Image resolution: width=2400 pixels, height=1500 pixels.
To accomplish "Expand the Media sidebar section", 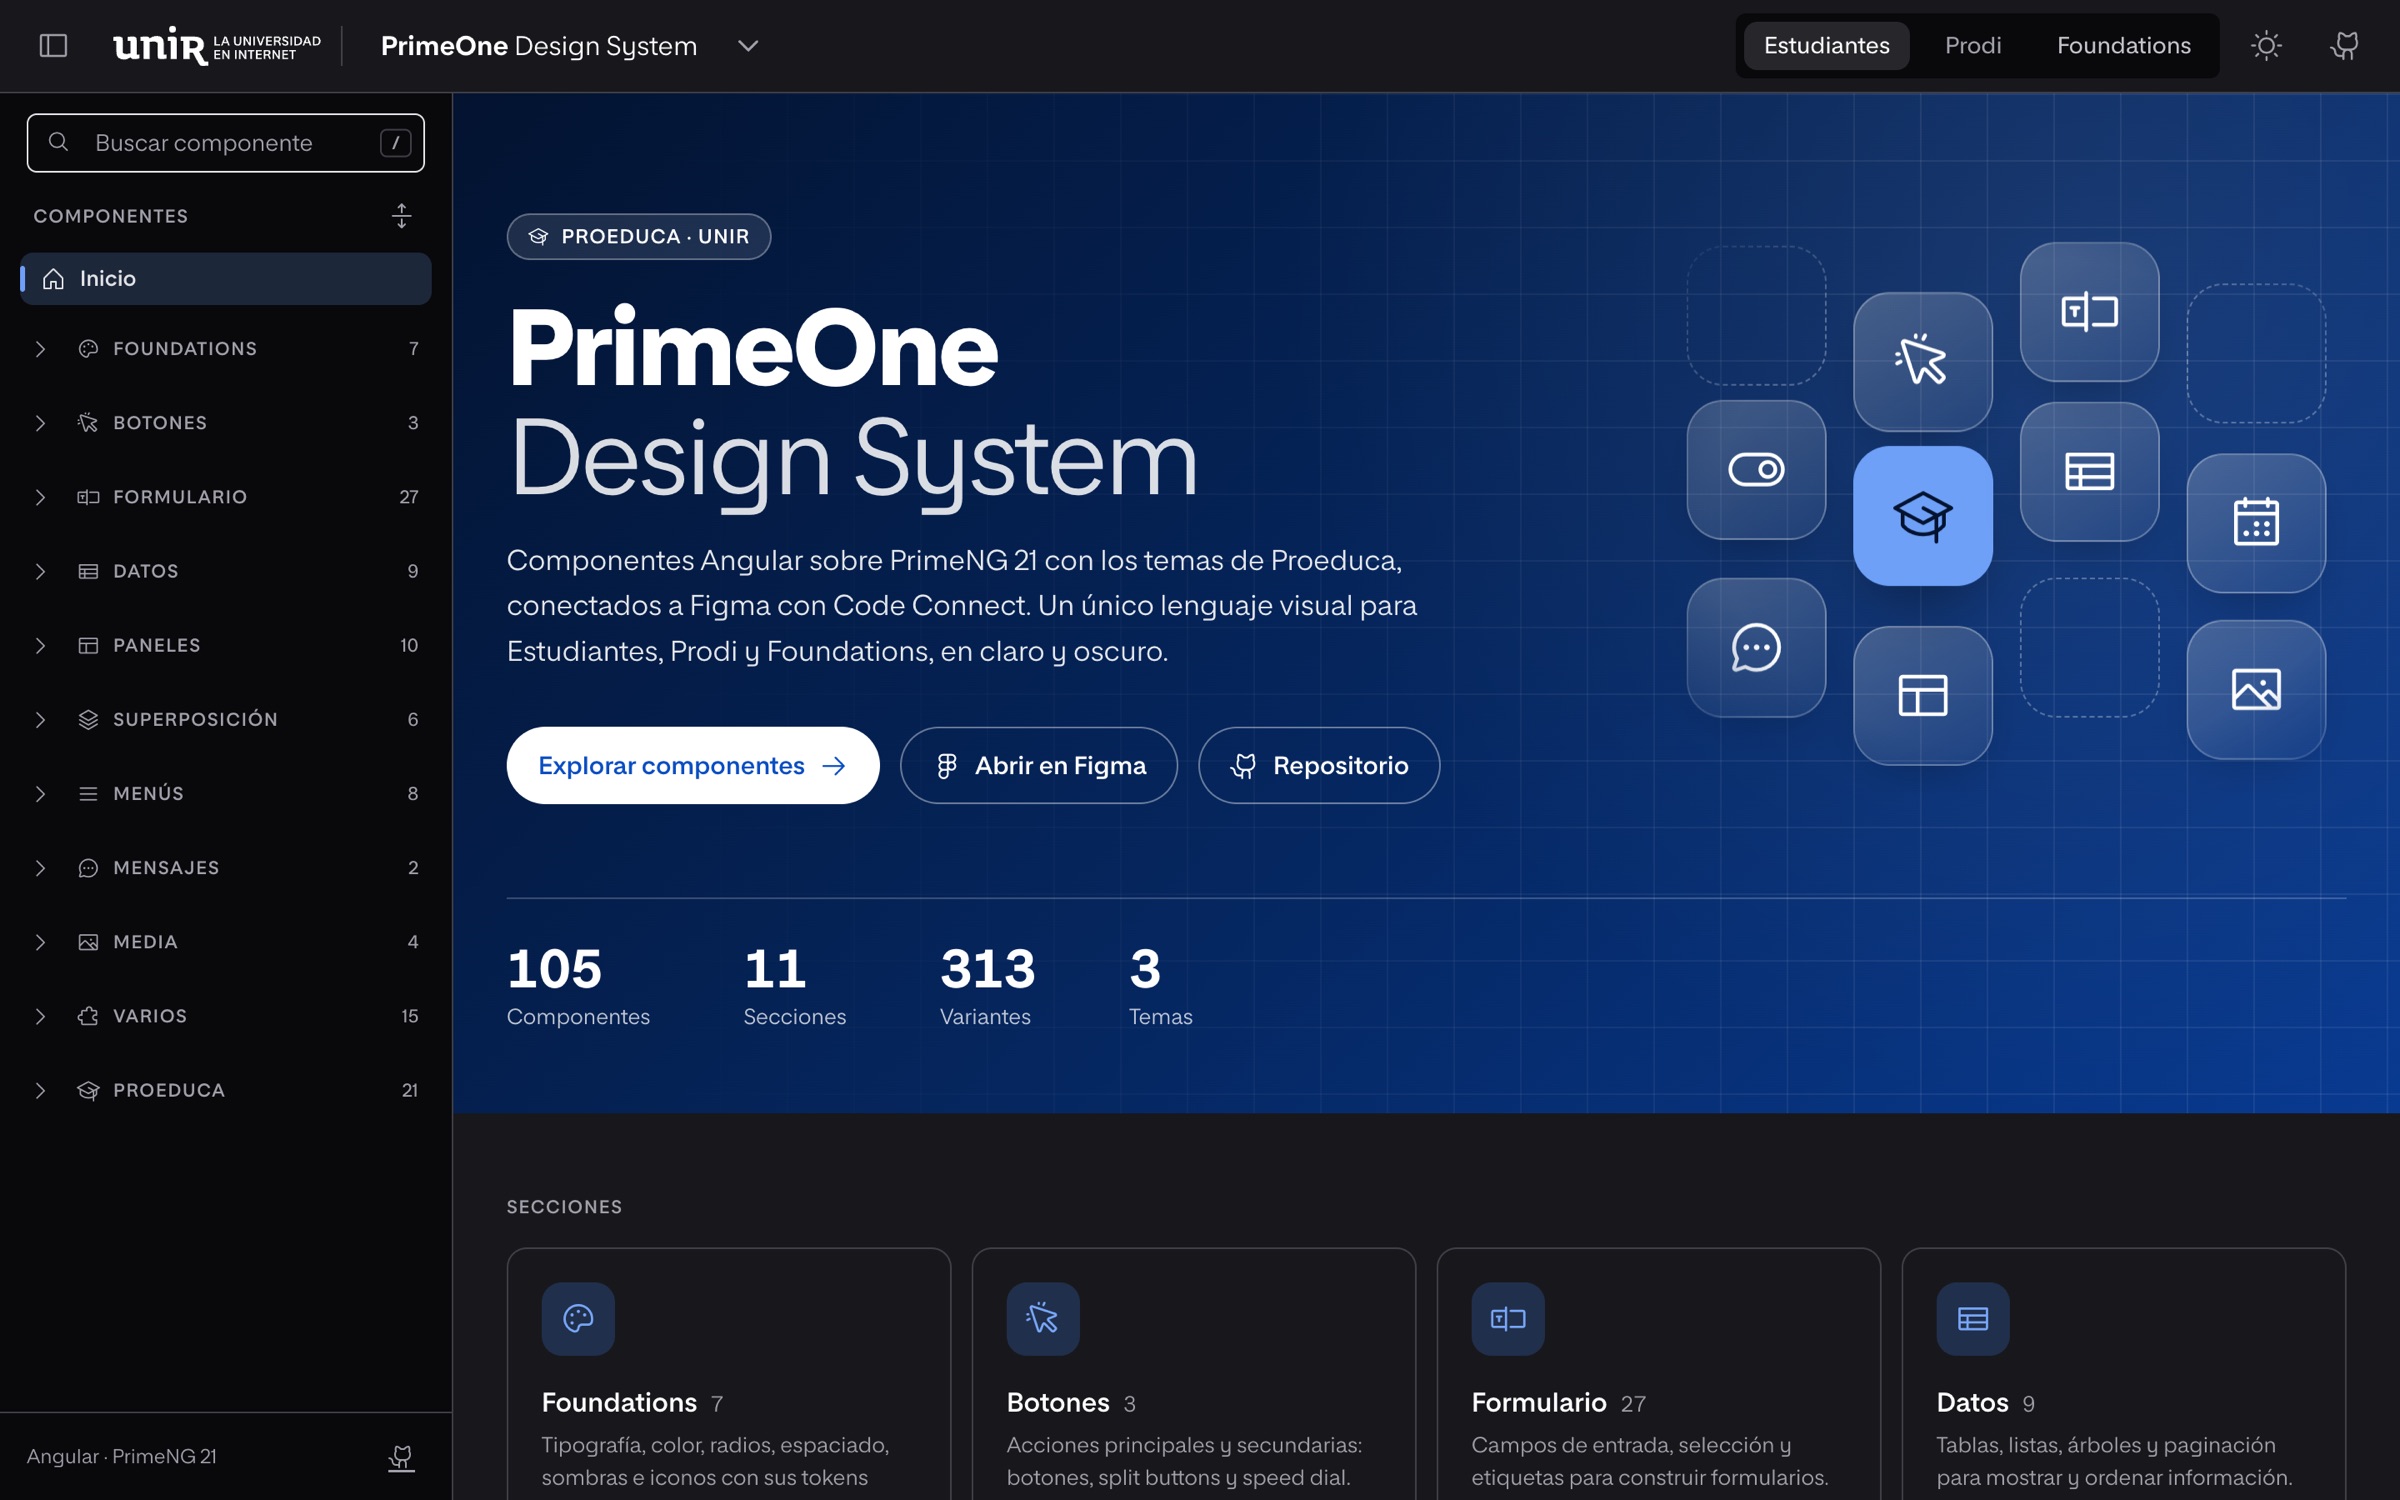I will coord(226,942).
